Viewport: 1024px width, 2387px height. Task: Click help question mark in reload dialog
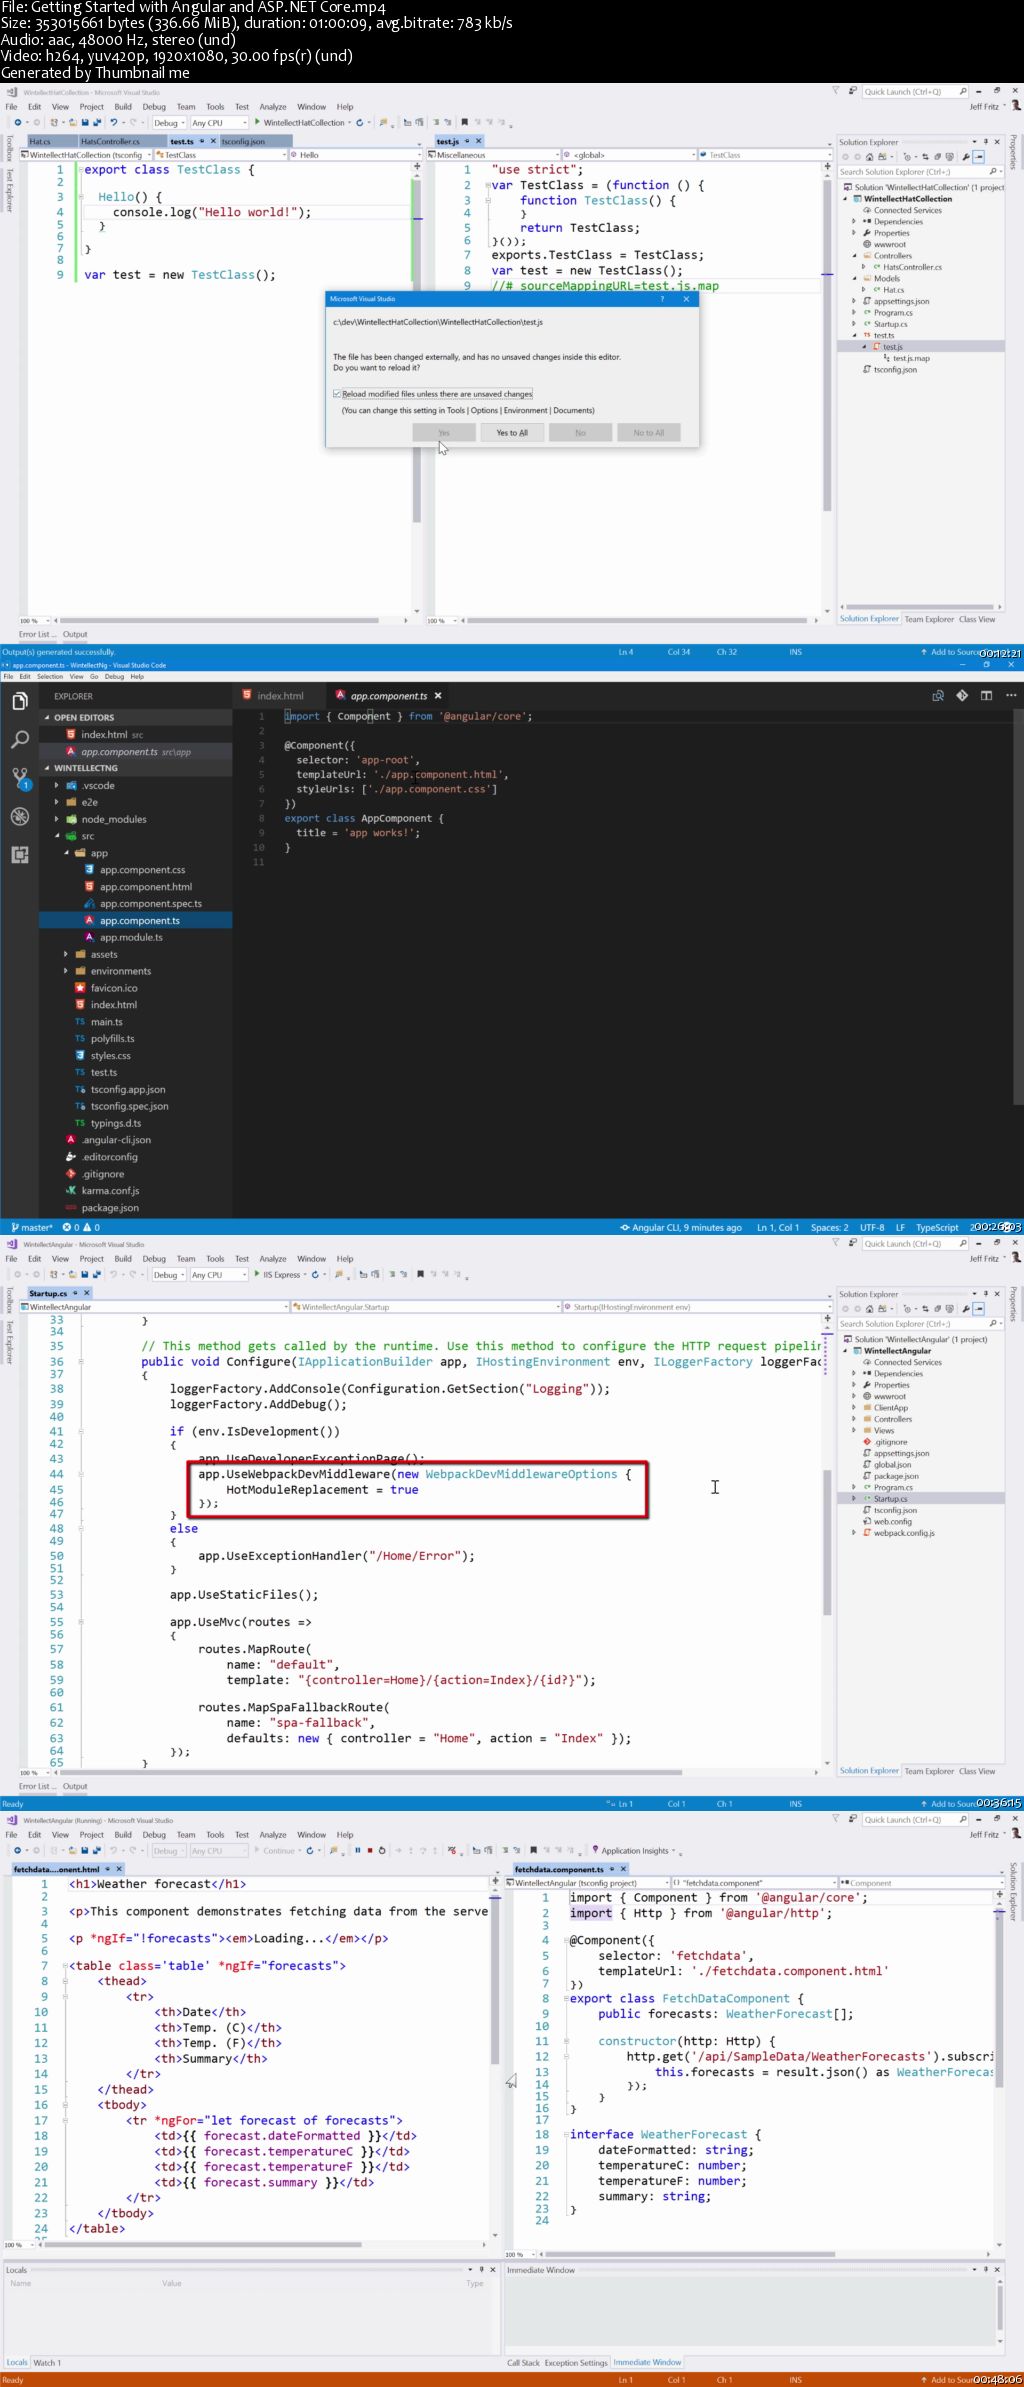point(662,299)
